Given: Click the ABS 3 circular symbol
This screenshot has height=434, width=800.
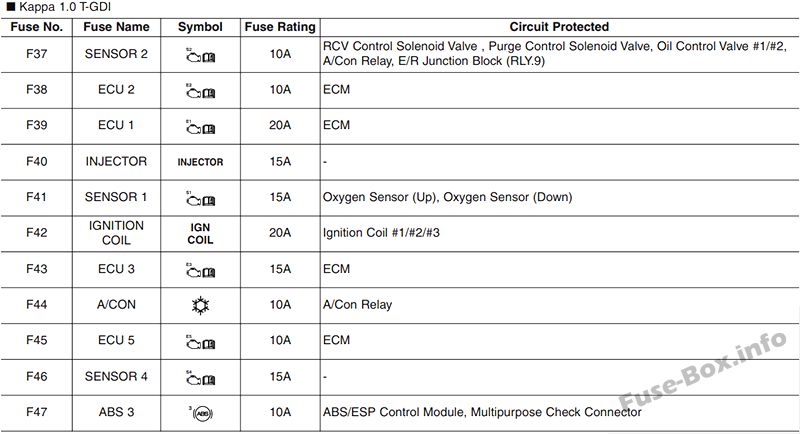Looking at the screenshot, I should pyautogui.click(x=202, y=413).
